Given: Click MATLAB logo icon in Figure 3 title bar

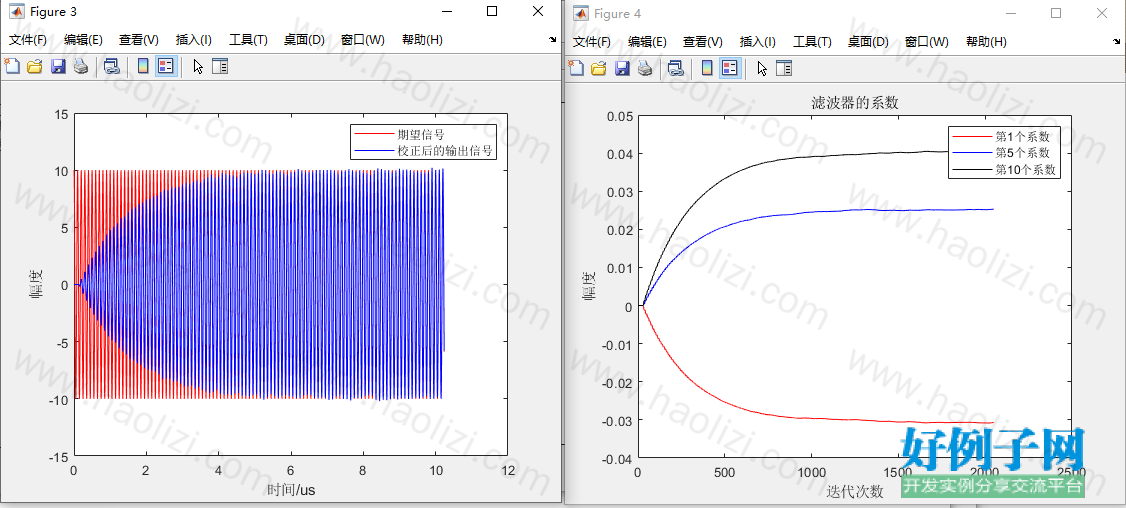Looking at the screenshot, I should (x=16, y=12).
